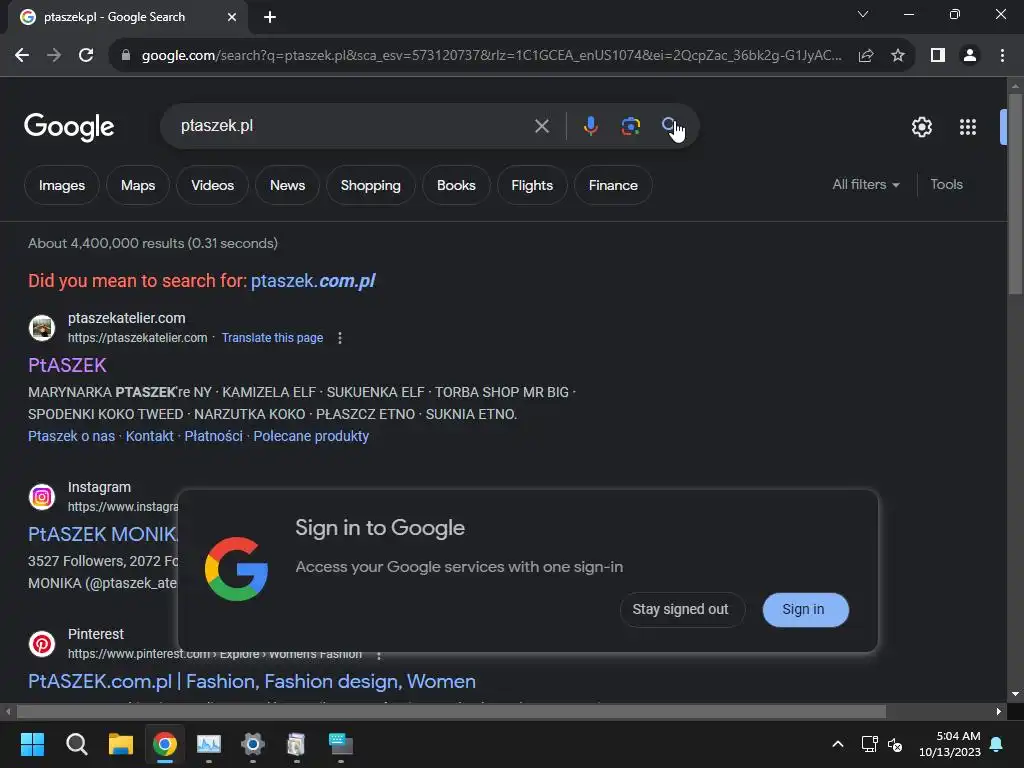This screenshot has width=1024, height=768.
Task: Click the vertical scrollbar thumb
Action: [x=1015, y=194]
